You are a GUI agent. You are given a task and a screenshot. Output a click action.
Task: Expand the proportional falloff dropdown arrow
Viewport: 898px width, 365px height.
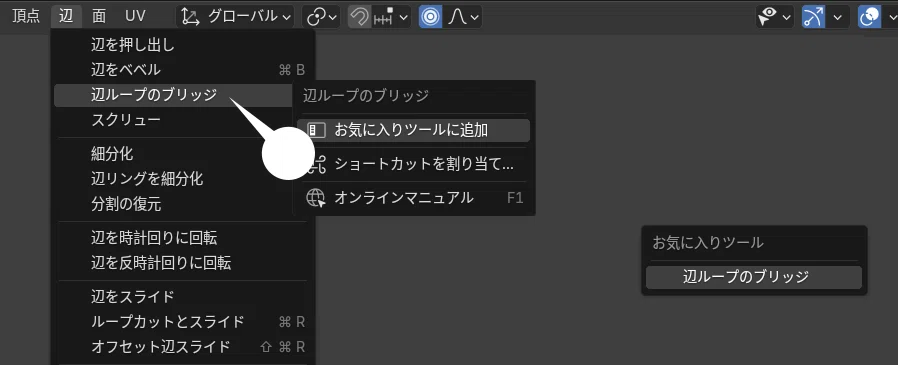[474, 17]
